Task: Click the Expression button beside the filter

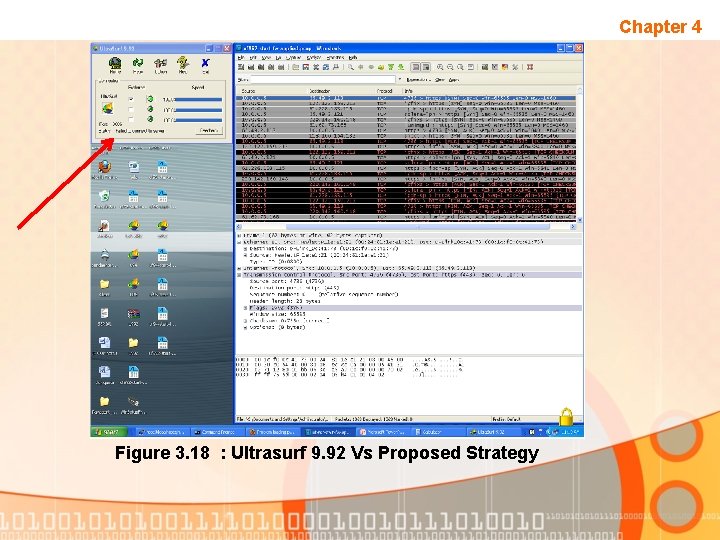Action: point(418,80)
